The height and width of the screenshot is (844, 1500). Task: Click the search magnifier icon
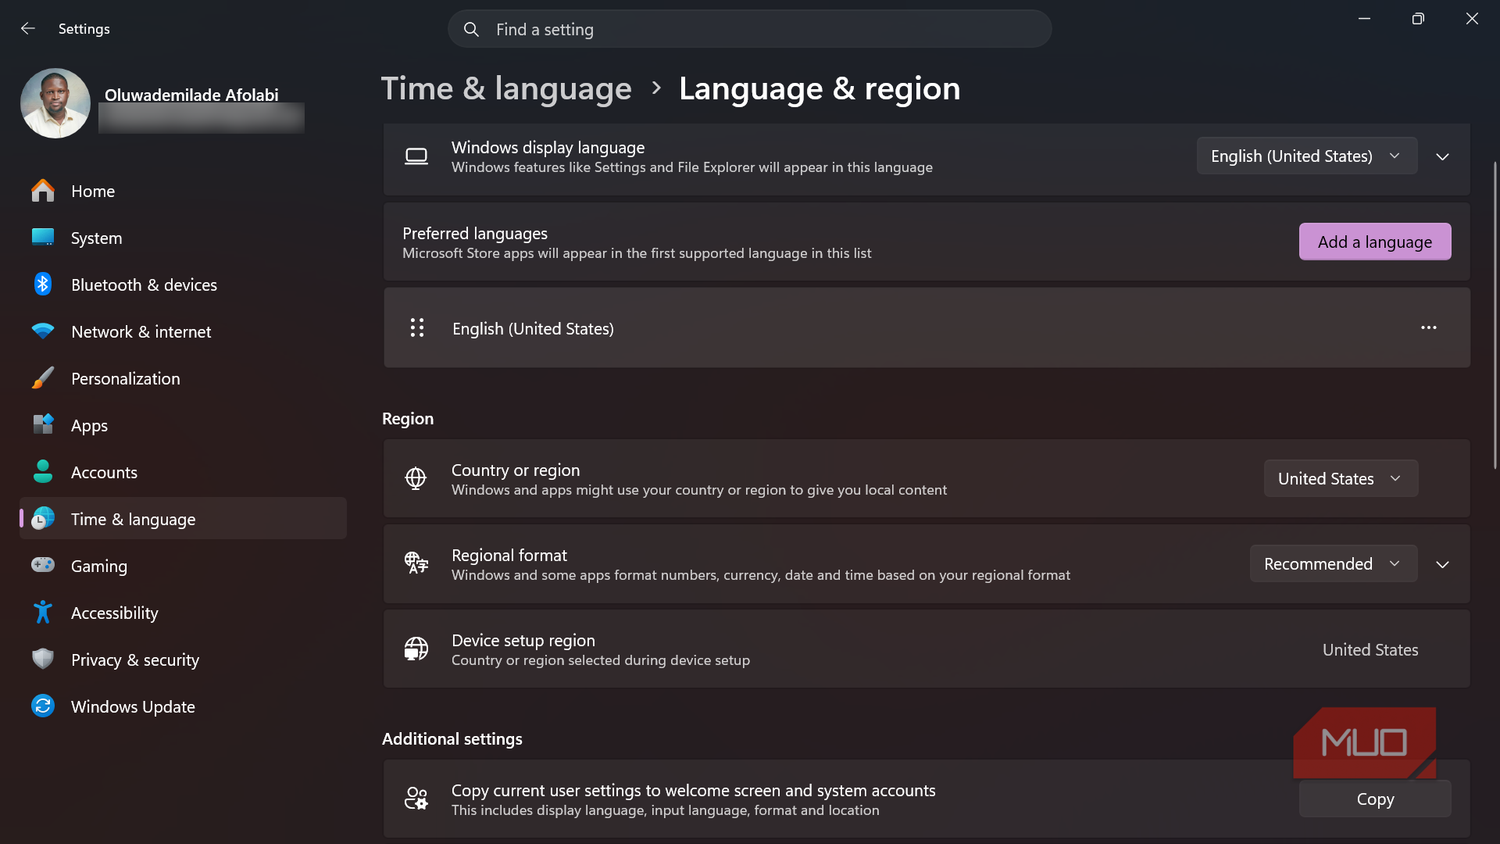(x=471, y=29)
